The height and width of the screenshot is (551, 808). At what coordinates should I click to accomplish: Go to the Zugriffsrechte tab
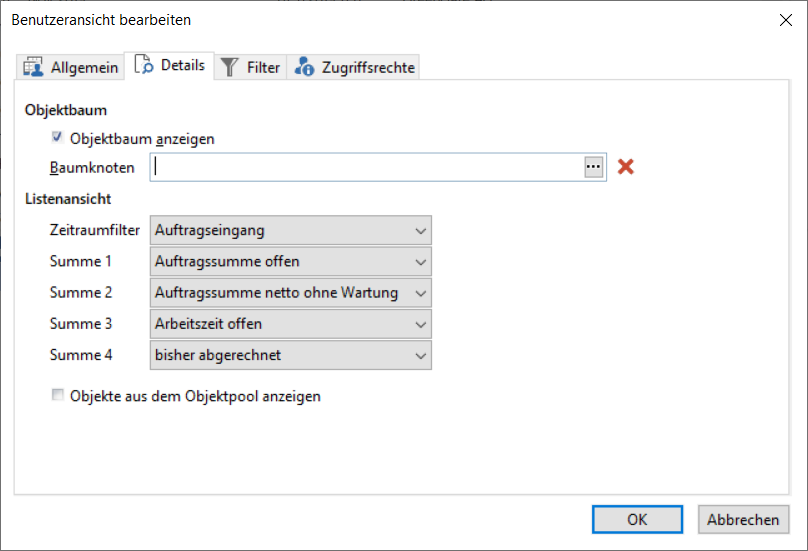tap(354, 67)
